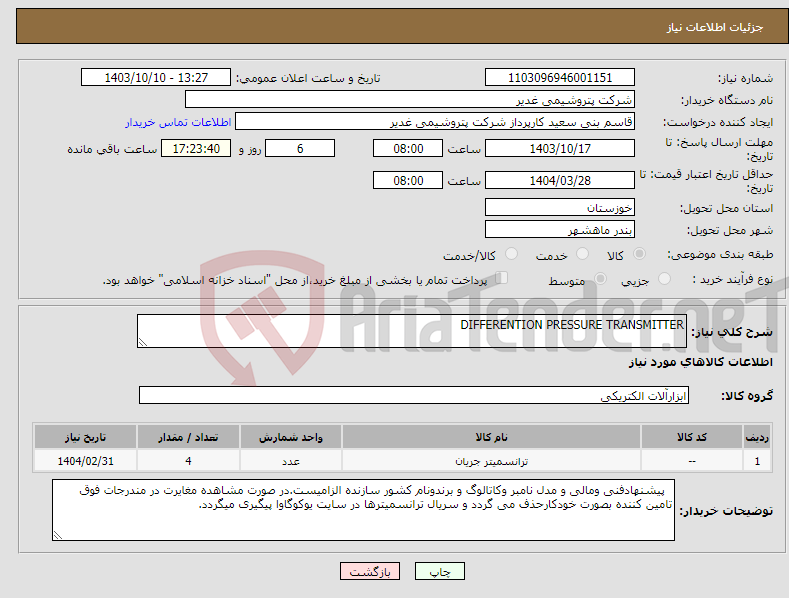This screenshot has height=598, width=789.
Task: Select the کالا radio button
Action: click(640, 254)
